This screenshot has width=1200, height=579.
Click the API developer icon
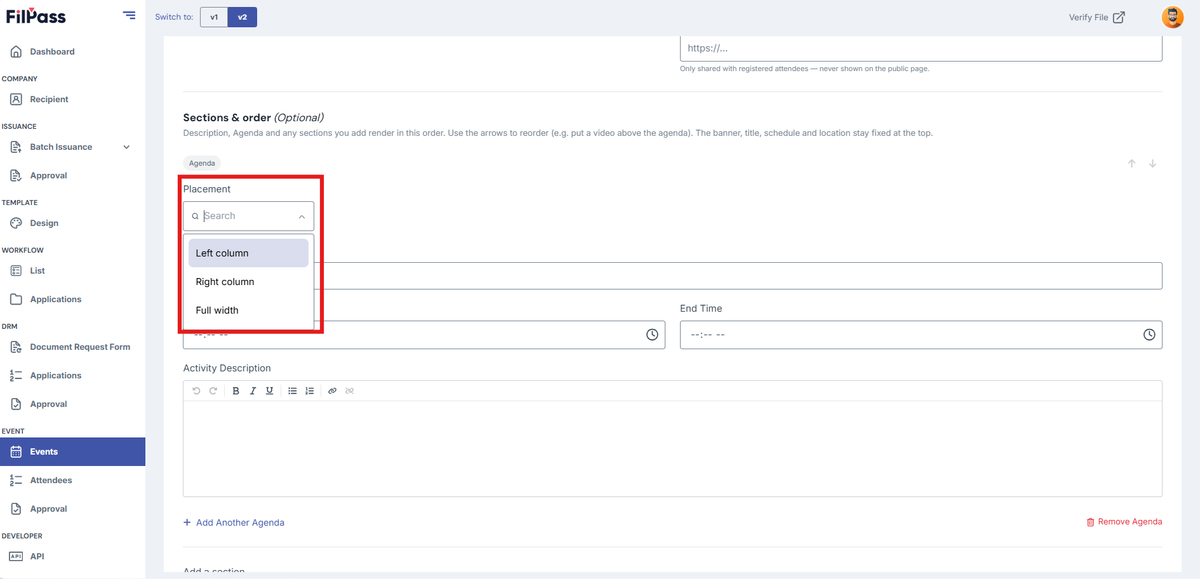click(16, 556)
